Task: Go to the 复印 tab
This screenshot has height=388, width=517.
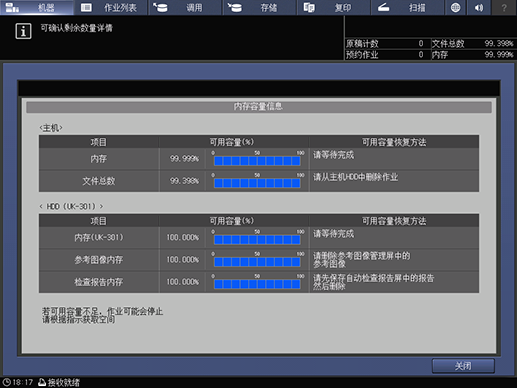Action: click(x=334, y=7)
